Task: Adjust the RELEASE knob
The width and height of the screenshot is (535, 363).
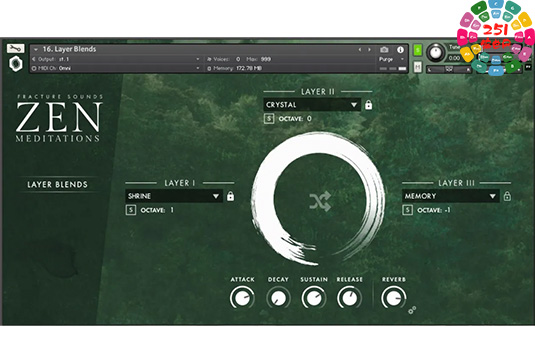Action: tap(349, 297)
